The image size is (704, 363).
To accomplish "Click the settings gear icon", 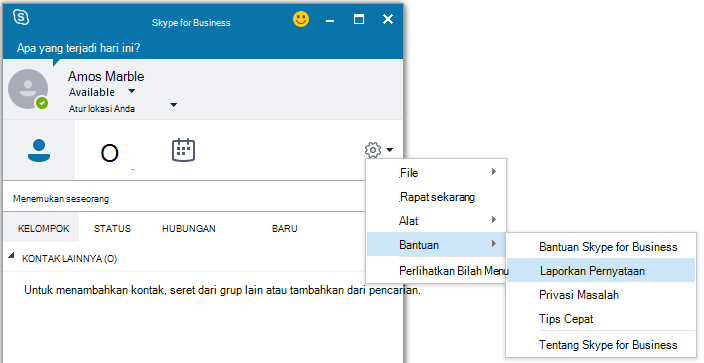I will coord(373,150).
